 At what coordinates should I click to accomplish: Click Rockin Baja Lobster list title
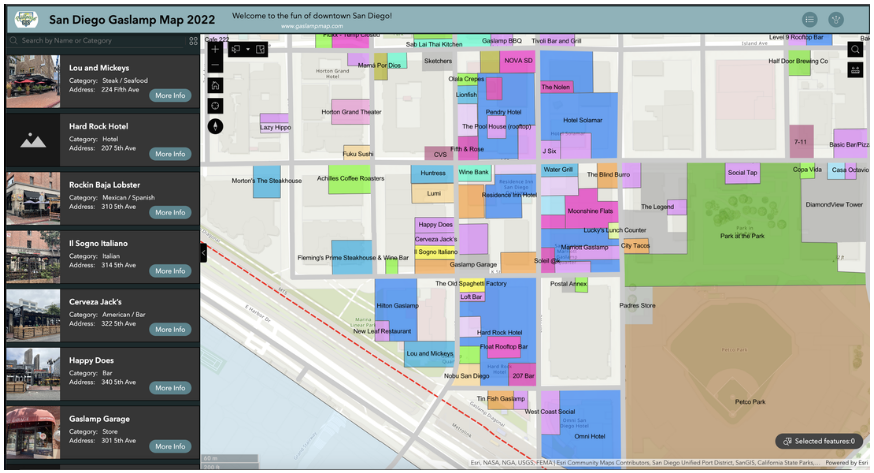tap(104, 185)
